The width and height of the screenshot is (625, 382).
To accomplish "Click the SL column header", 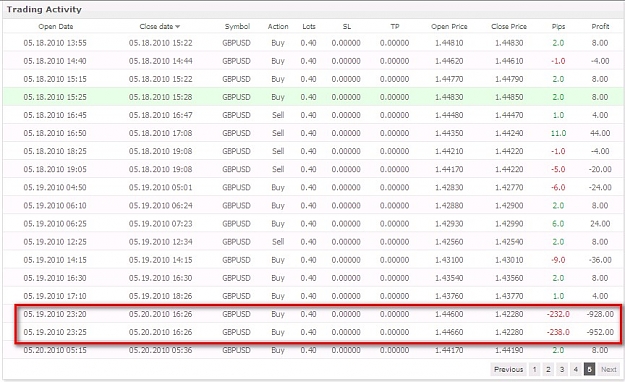I will (347, 27).
